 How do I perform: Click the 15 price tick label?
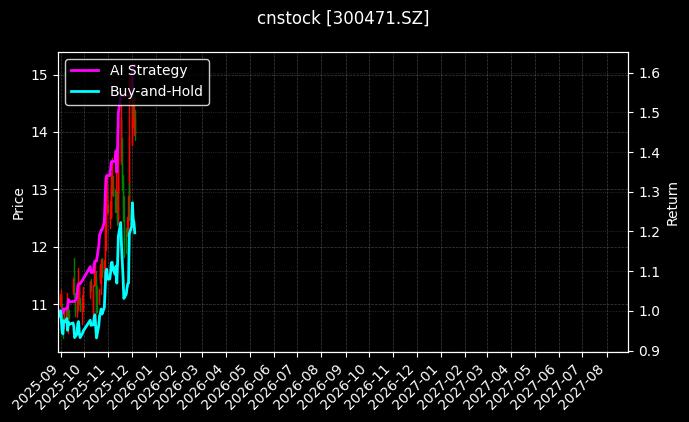pyautogui.click(x=39, y=74)
